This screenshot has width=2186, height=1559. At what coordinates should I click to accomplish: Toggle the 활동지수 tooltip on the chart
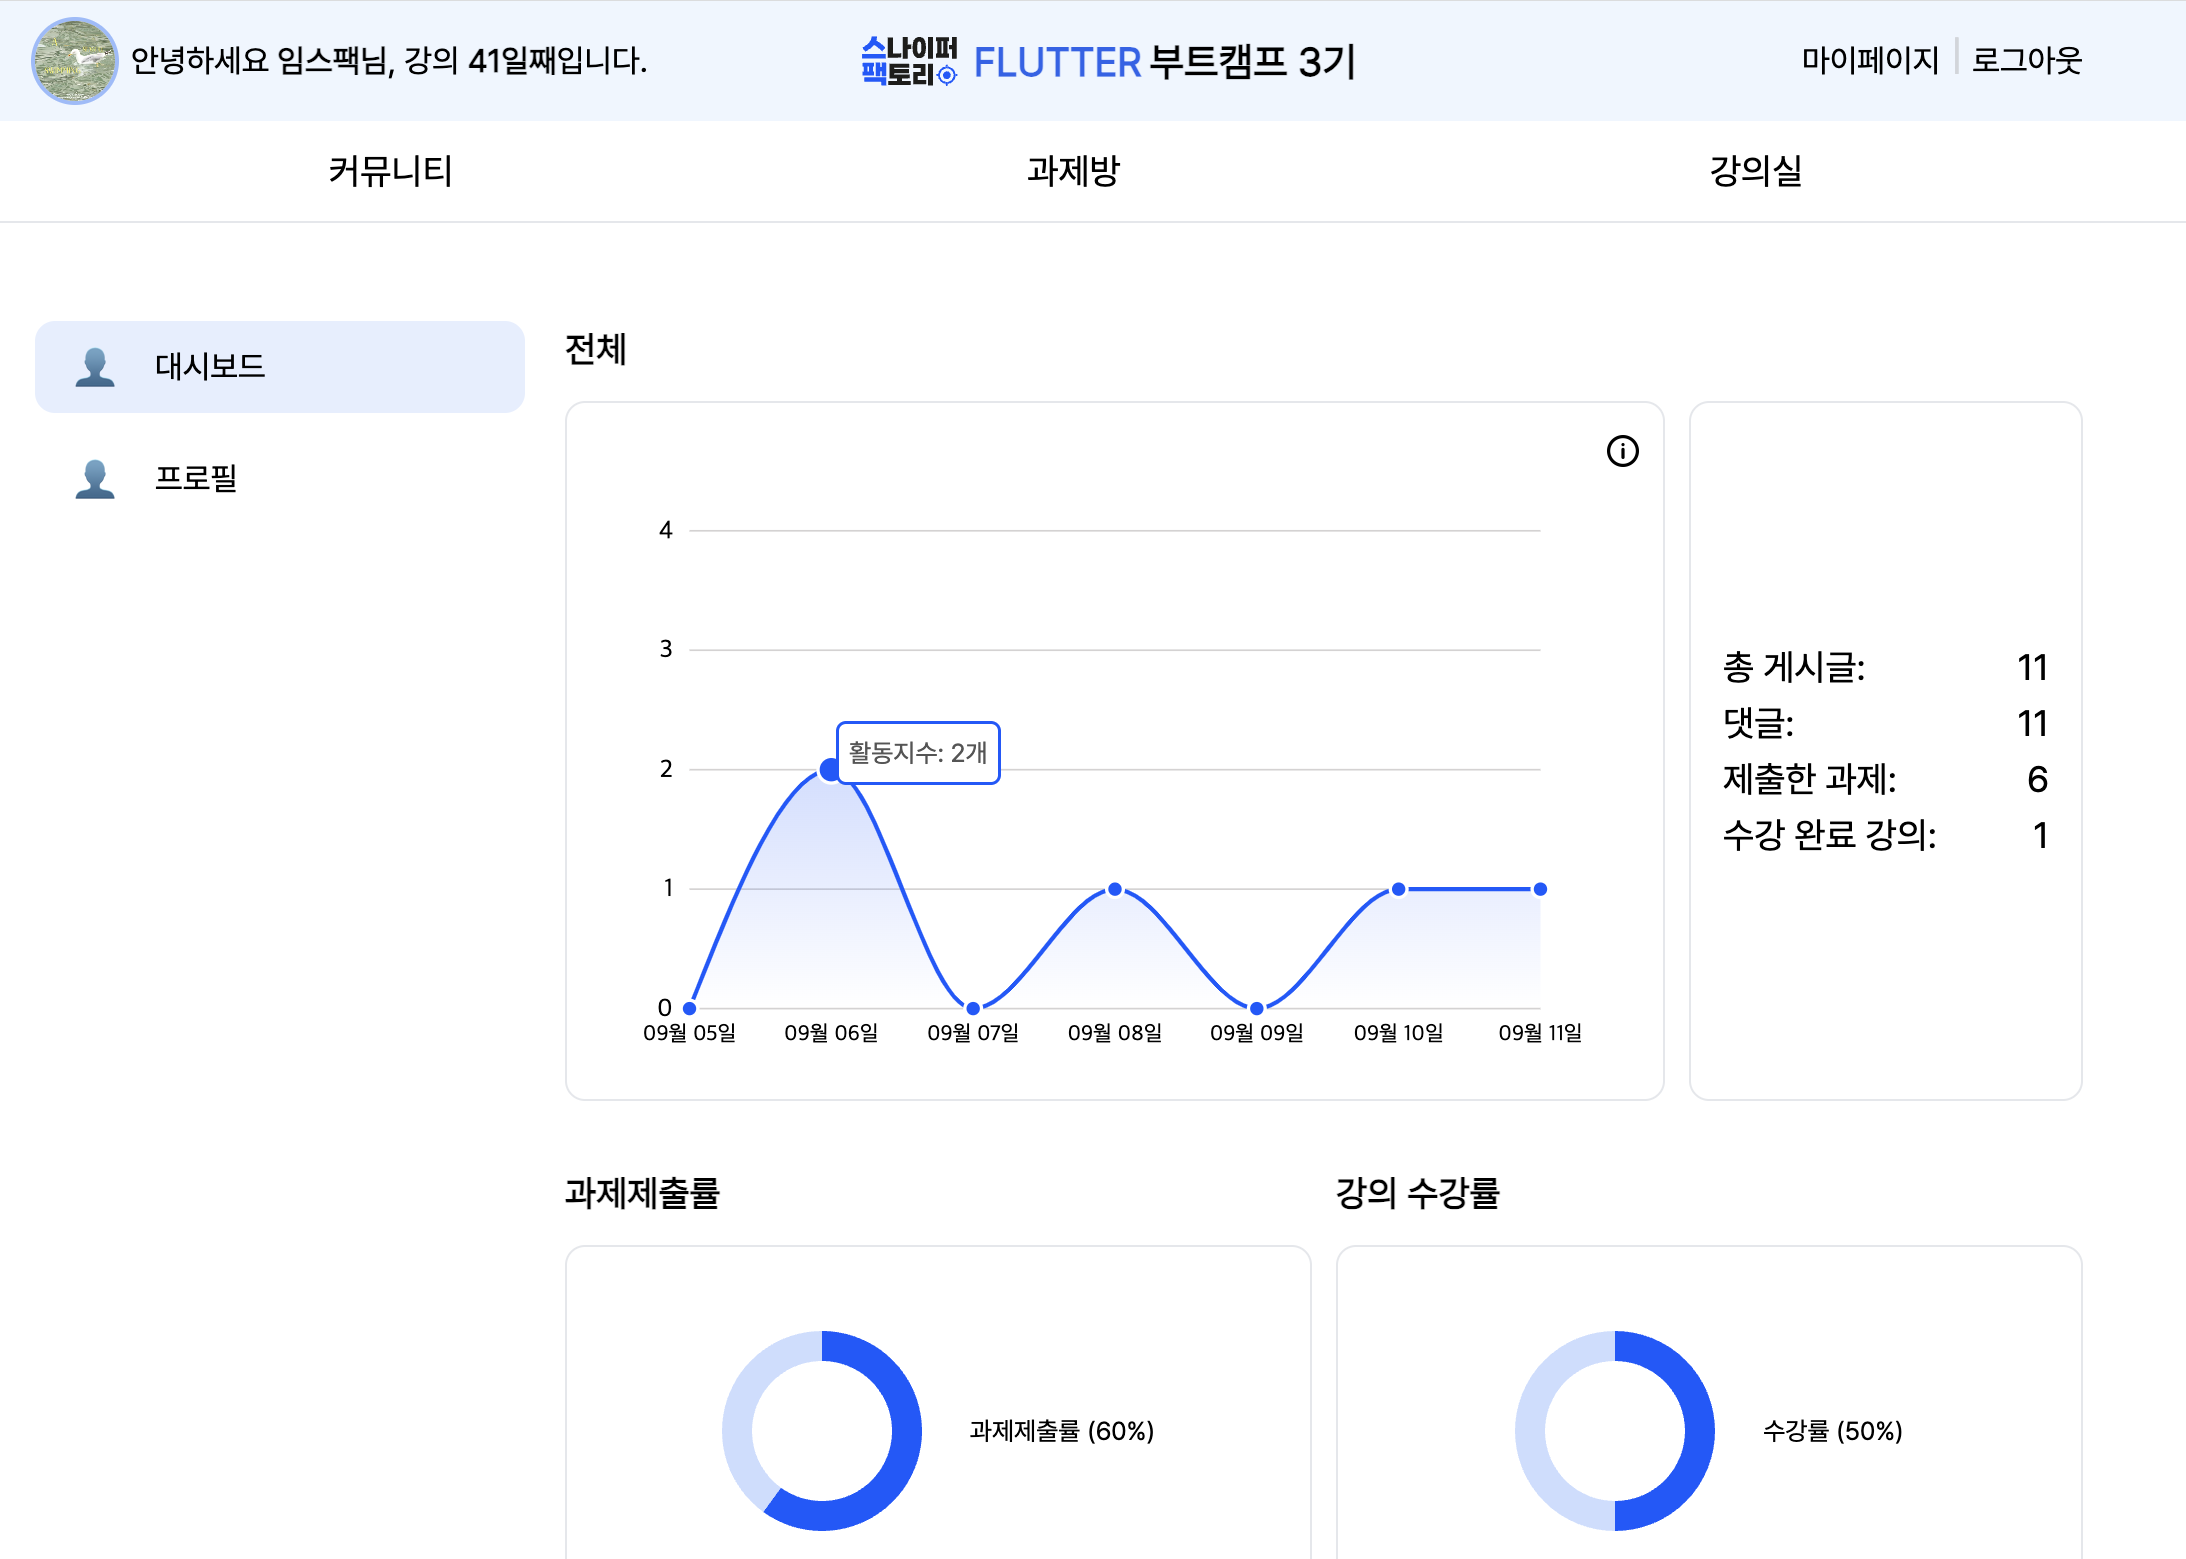918,753
